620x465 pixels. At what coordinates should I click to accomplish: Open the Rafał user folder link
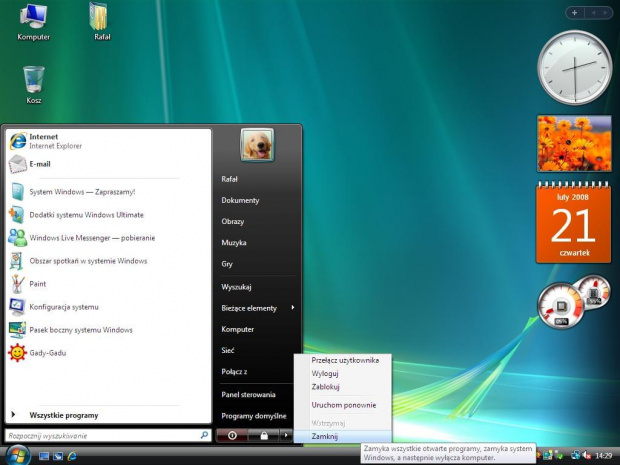click(x=229, y=179)
